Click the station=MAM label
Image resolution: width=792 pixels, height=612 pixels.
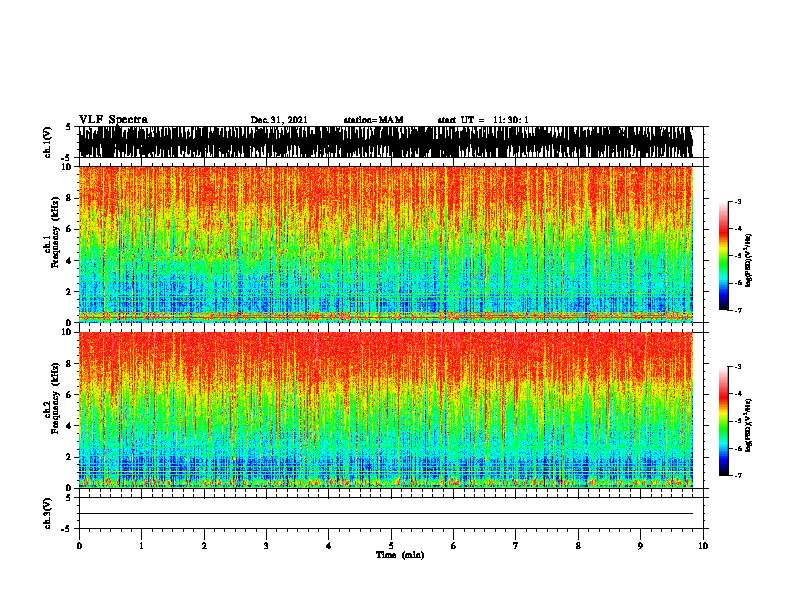point(373,120)
